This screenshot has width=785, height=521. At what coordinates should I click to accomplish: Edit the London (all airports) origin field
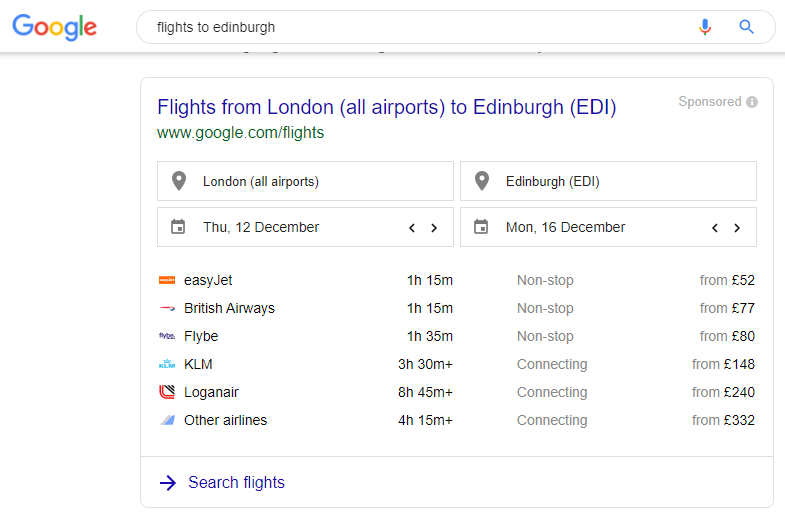pyautogui.click(x=305, y=181)
